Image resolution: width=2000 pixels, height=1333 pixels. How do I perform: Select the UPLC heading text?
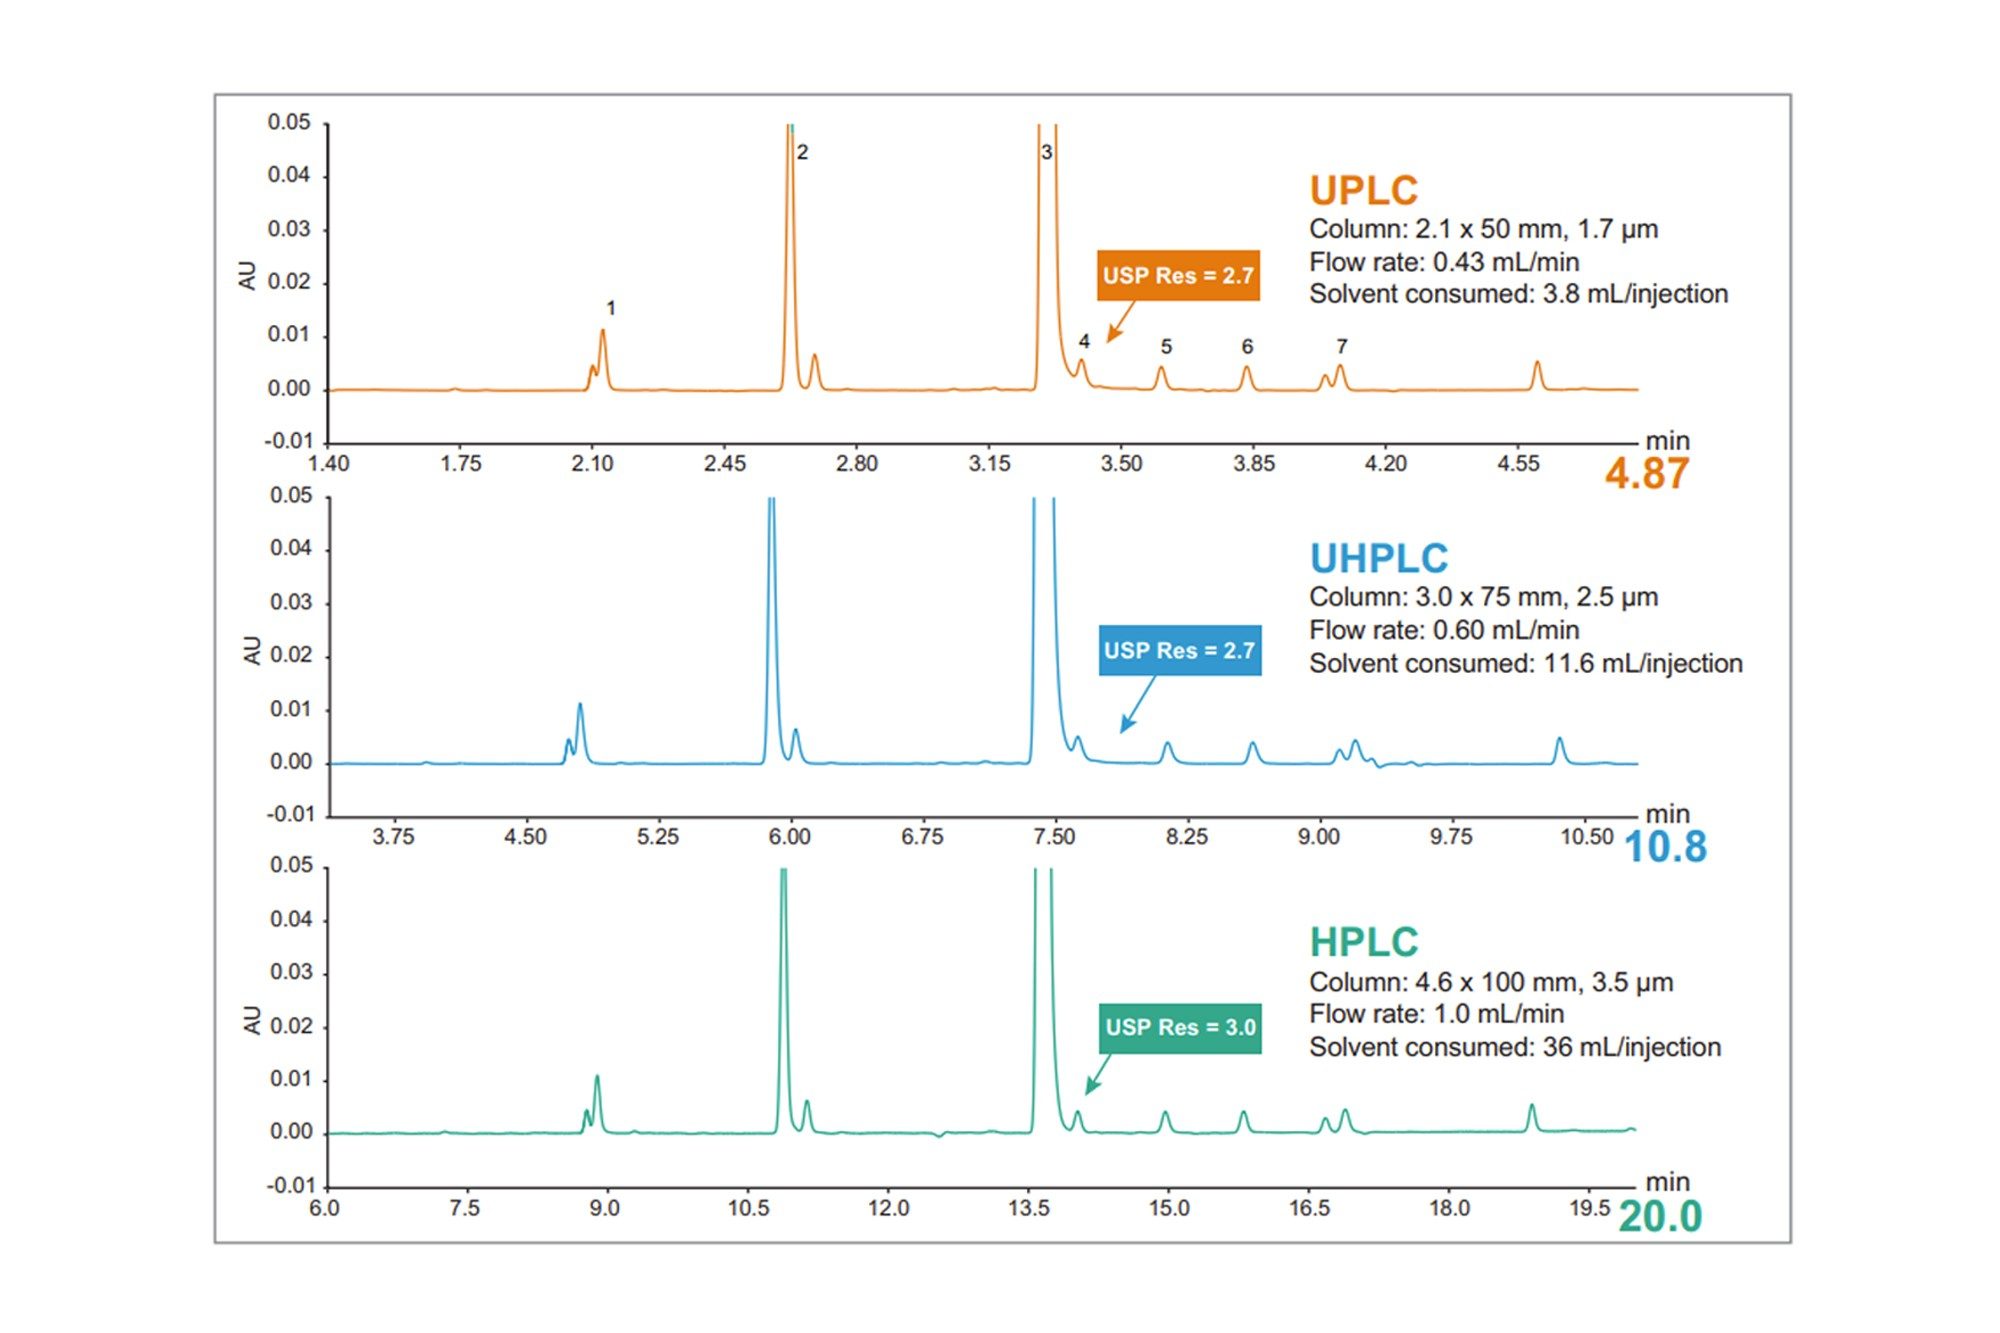[1363, 190]
